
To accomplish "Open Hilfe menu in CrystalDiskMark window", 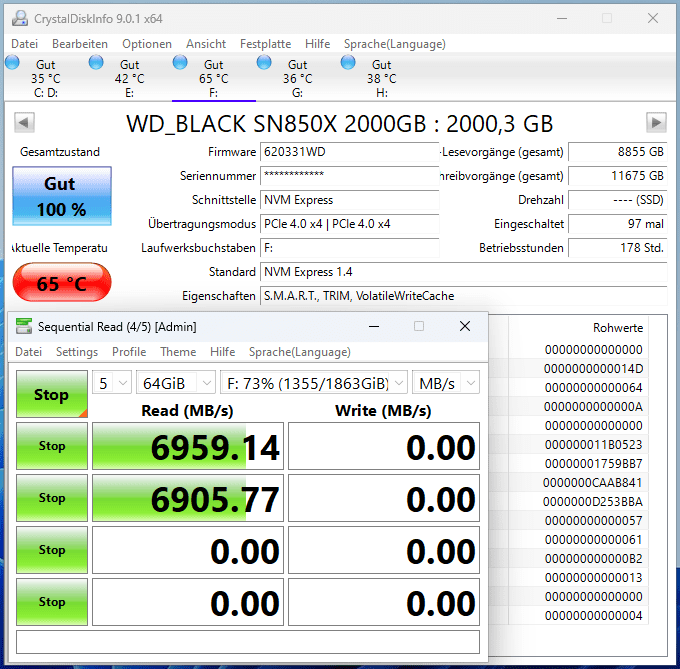I will coord(222,352).
